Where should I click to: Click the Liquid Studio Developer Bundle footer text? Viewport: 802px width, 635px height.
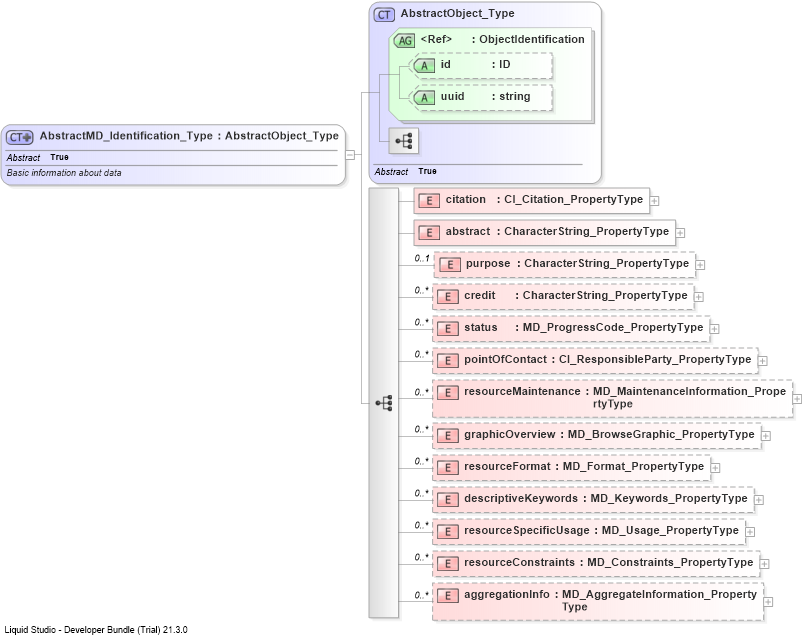96,629
